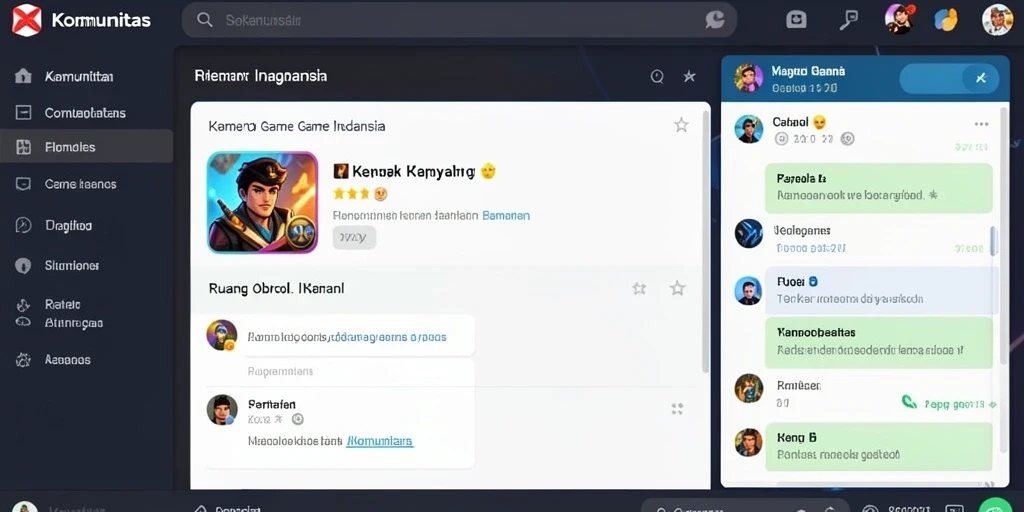The image size is (1024, 512).
Task: Click the star icon in the Riemanr Inagnansia header
Action: (689, 76)
